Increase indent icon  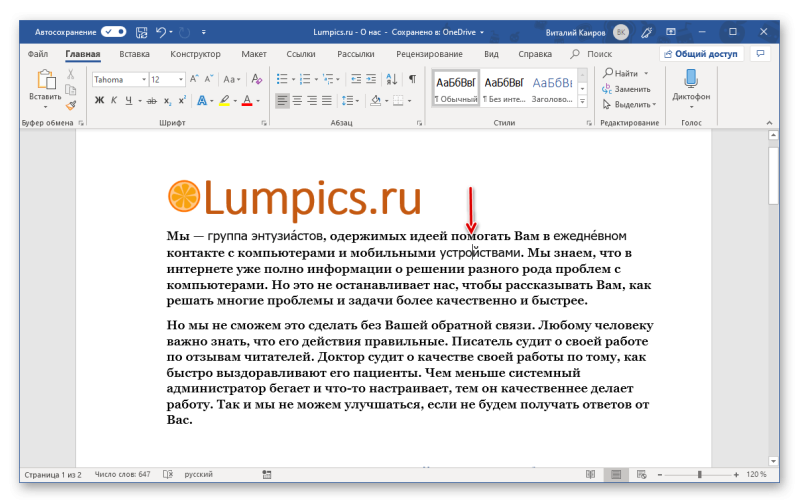(x=371, y=79)
